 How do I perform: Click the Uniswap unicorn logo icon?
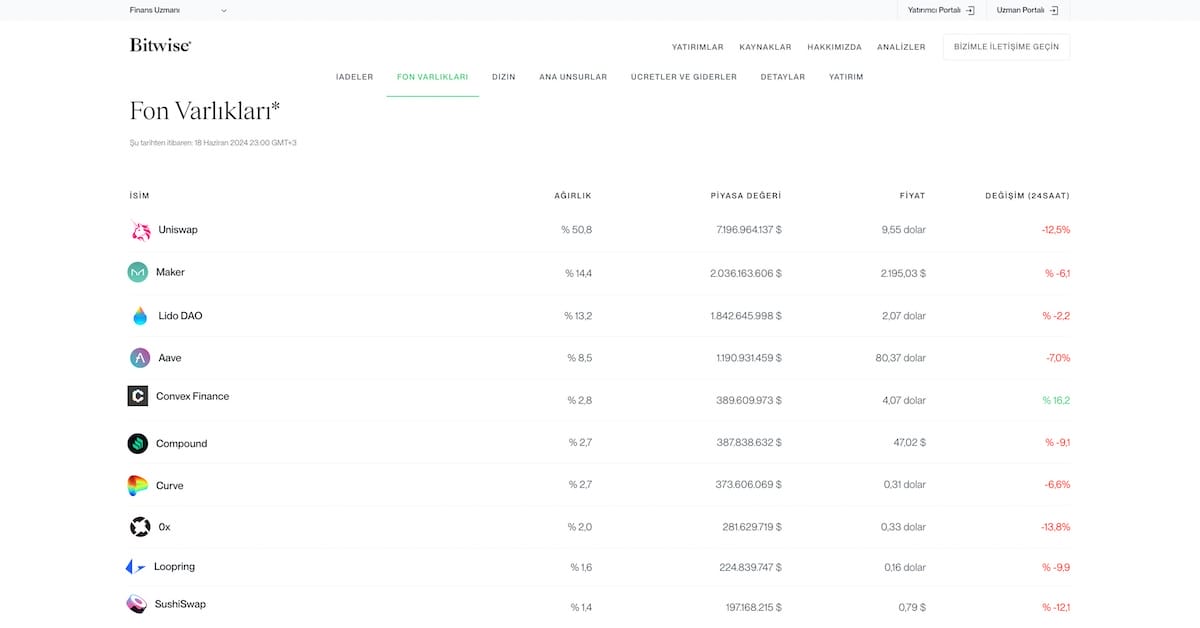(x=140, y=230)
